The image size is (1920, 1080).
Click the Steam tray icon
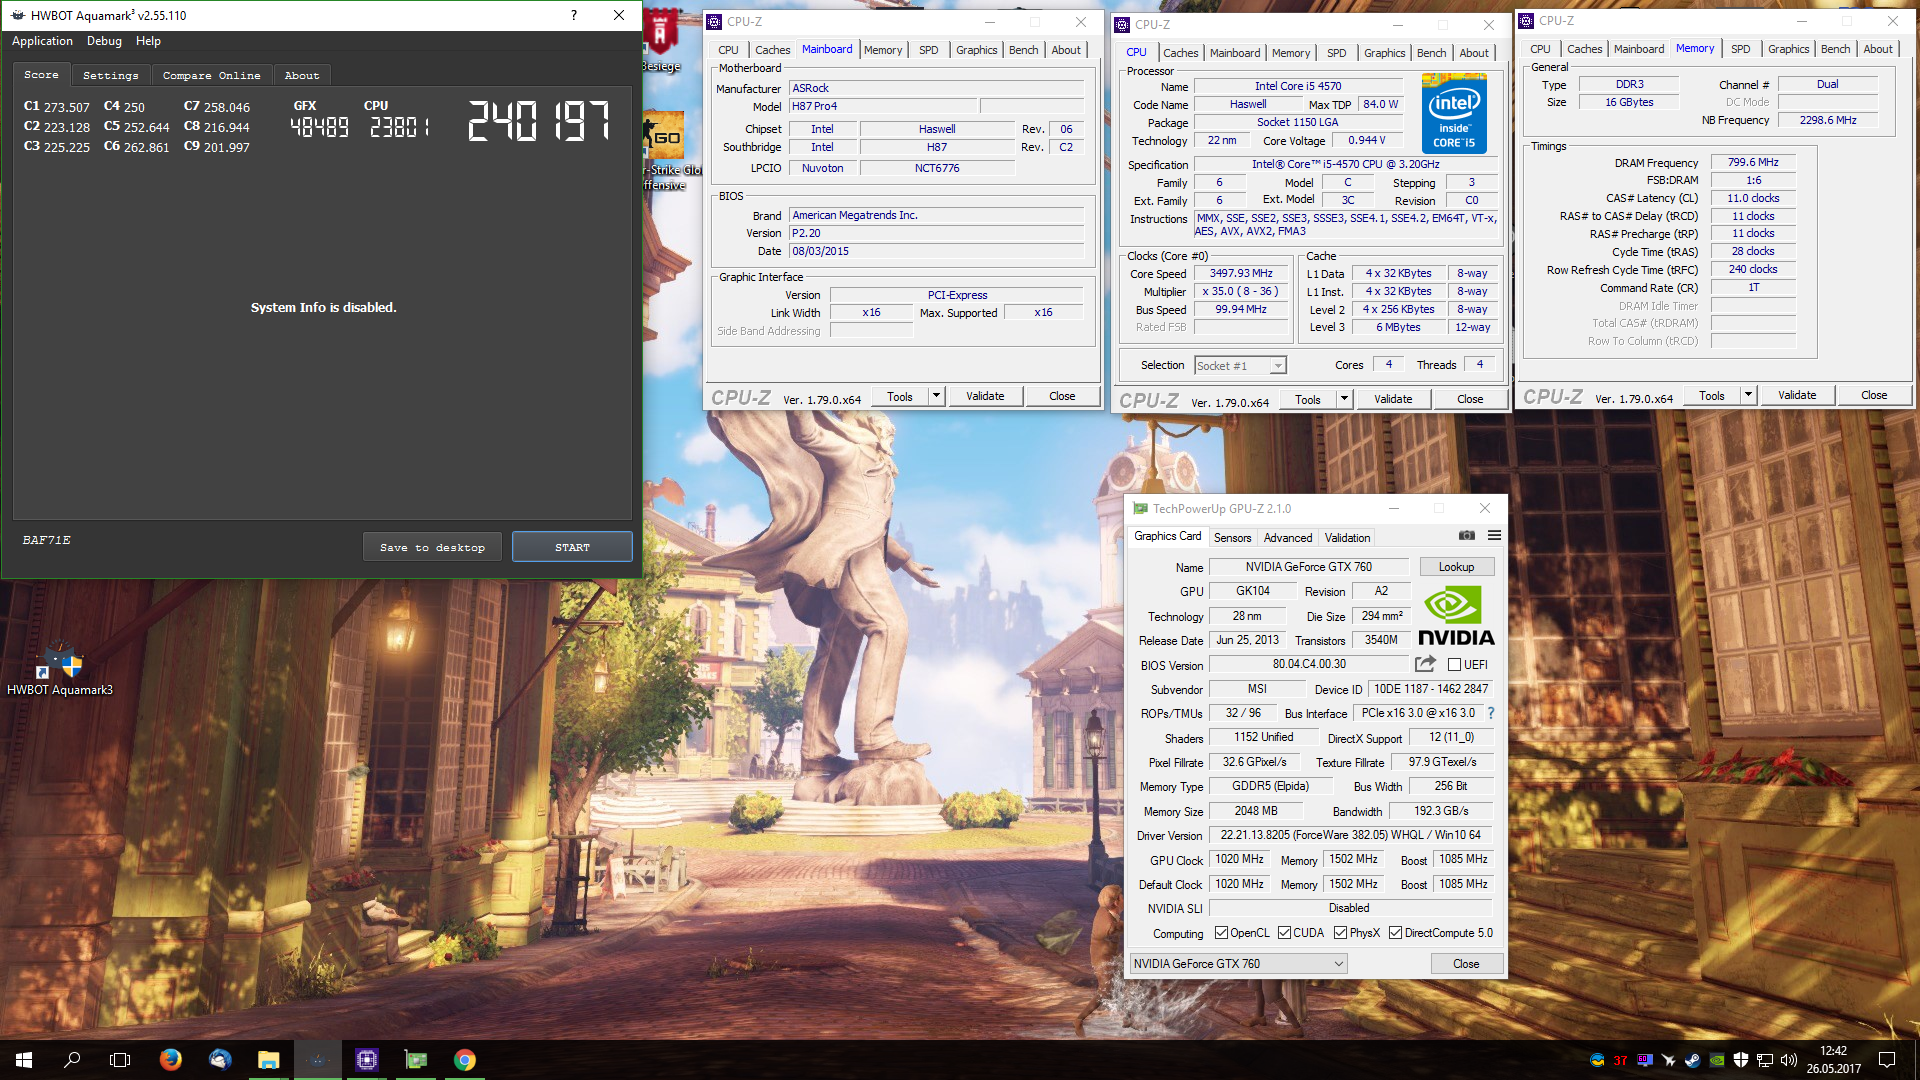coord(1692,1060)
